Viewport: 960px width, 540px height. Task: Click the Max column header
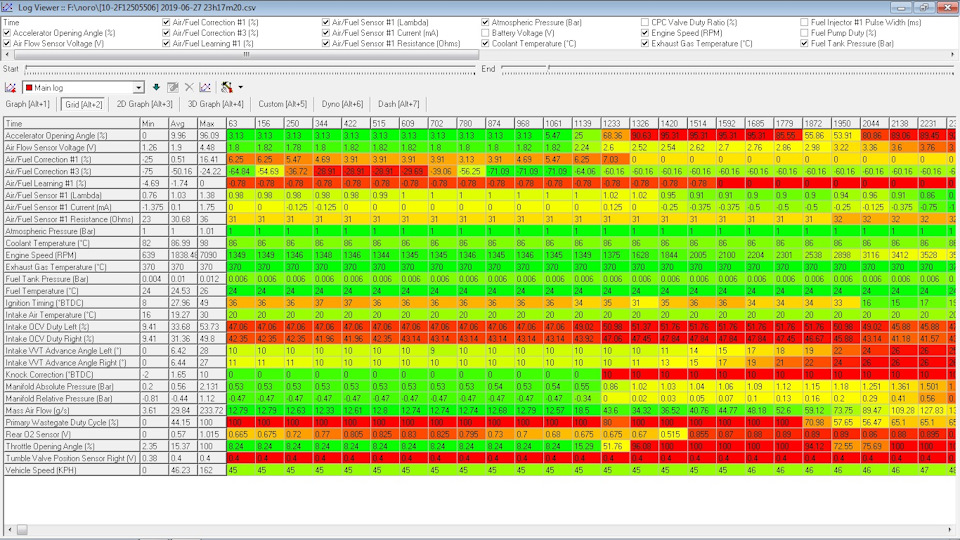pos(212,123)
